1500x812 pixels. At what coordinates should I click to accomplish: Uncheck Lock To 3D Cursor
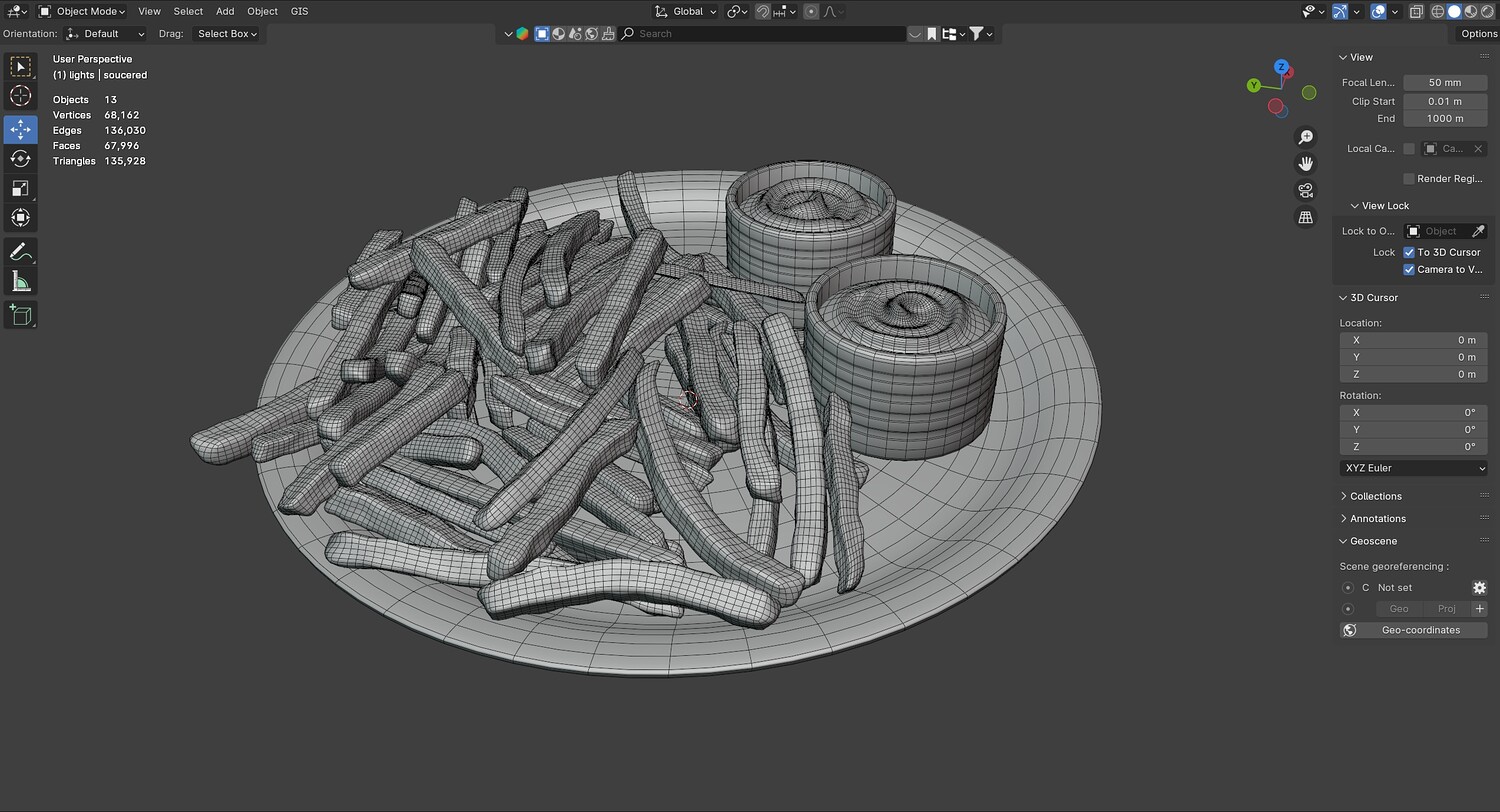tap(1409, 252)
